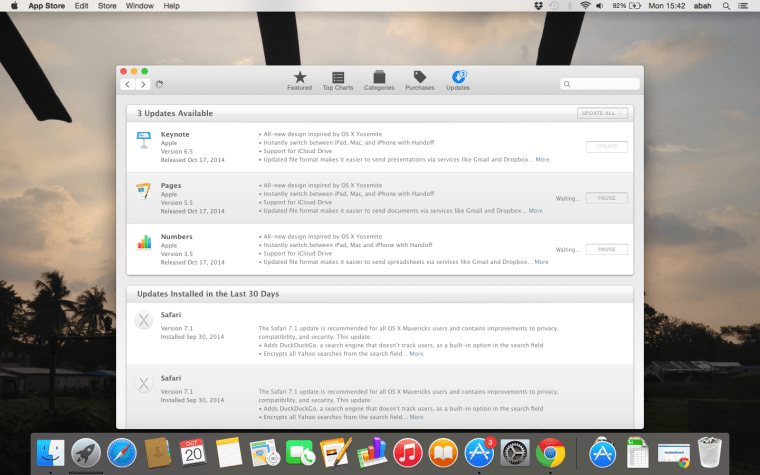Open the Applications folder in Dock
Viewport: 760px width, 475px height.
tap(602, 453)
